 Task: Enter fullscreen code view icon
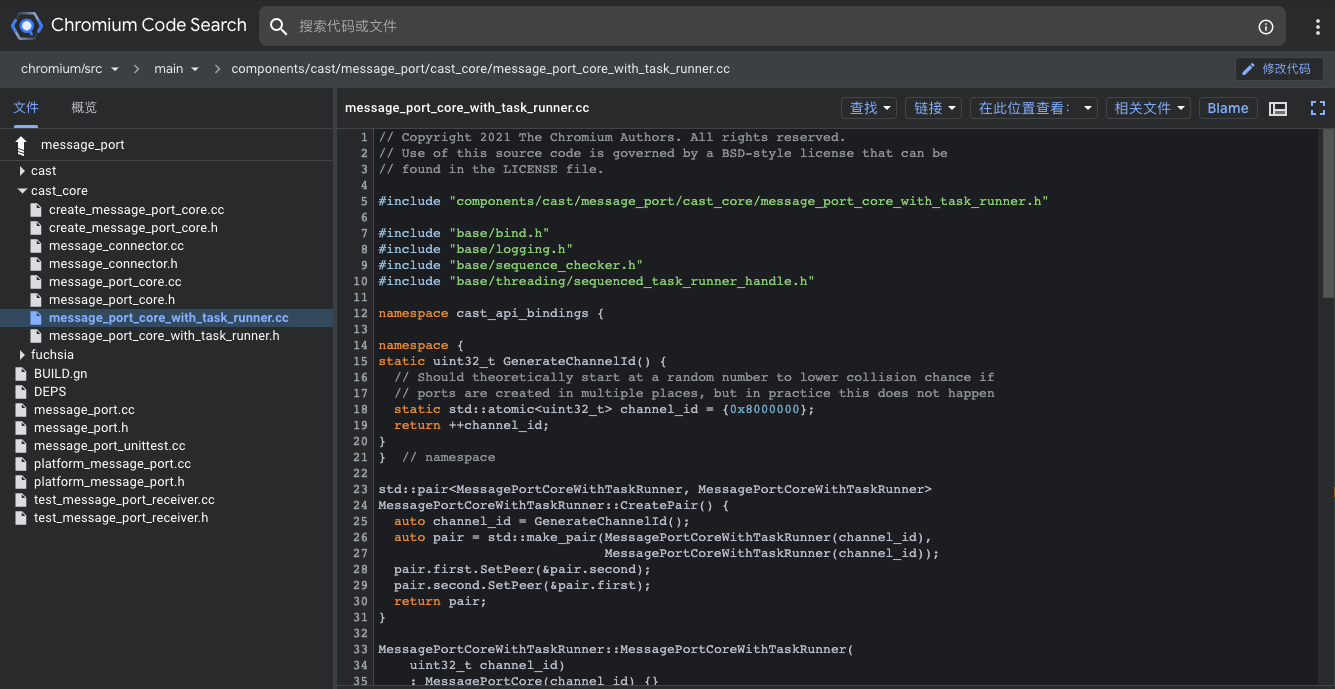pos(1317,108)
